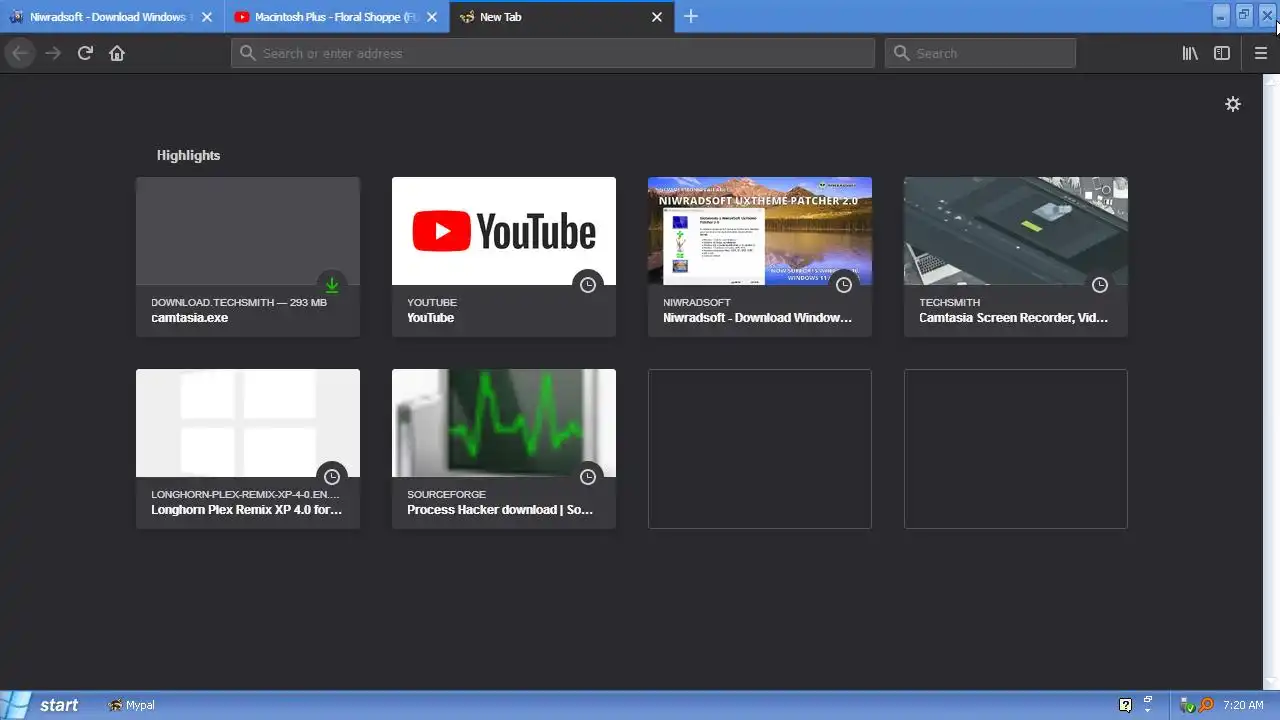The width and height of the screenshot is (1280, 720).
Task: Click the SOURCEFORGE source label
Action: click(446, 494)
